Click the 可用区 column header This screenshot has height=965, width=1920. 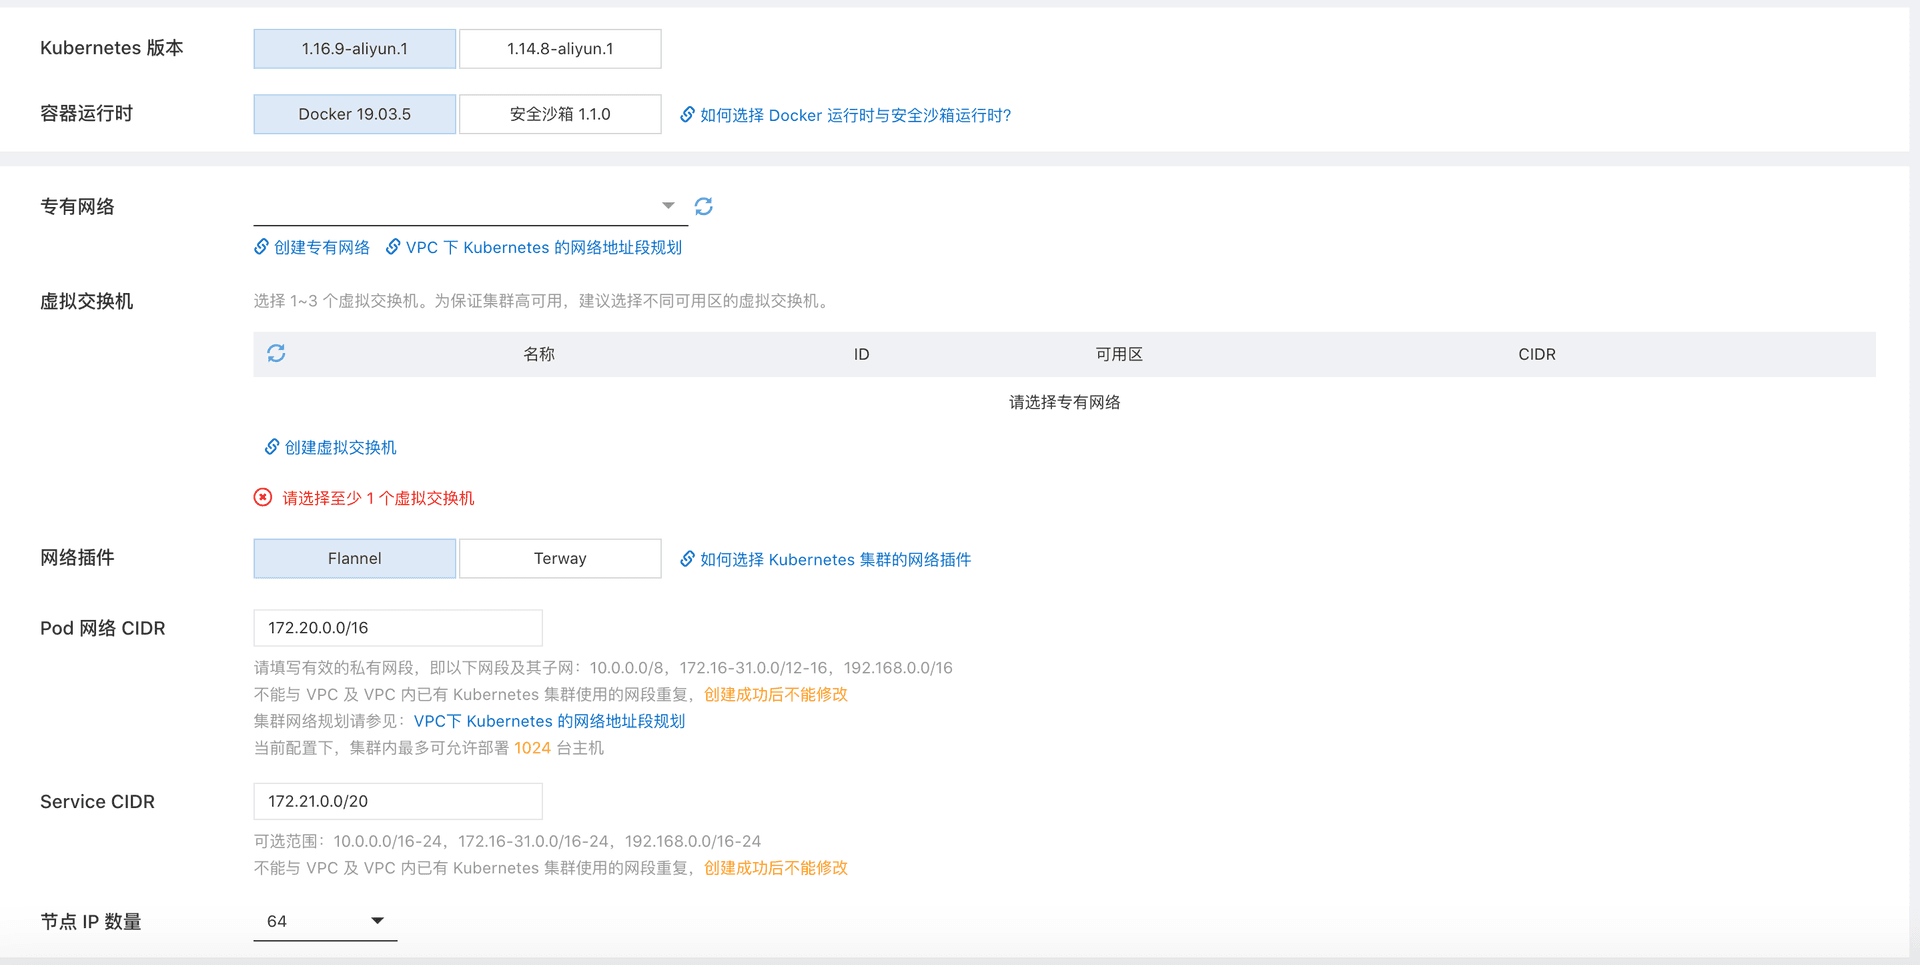pyautogui.click(x=1119, y=354)
